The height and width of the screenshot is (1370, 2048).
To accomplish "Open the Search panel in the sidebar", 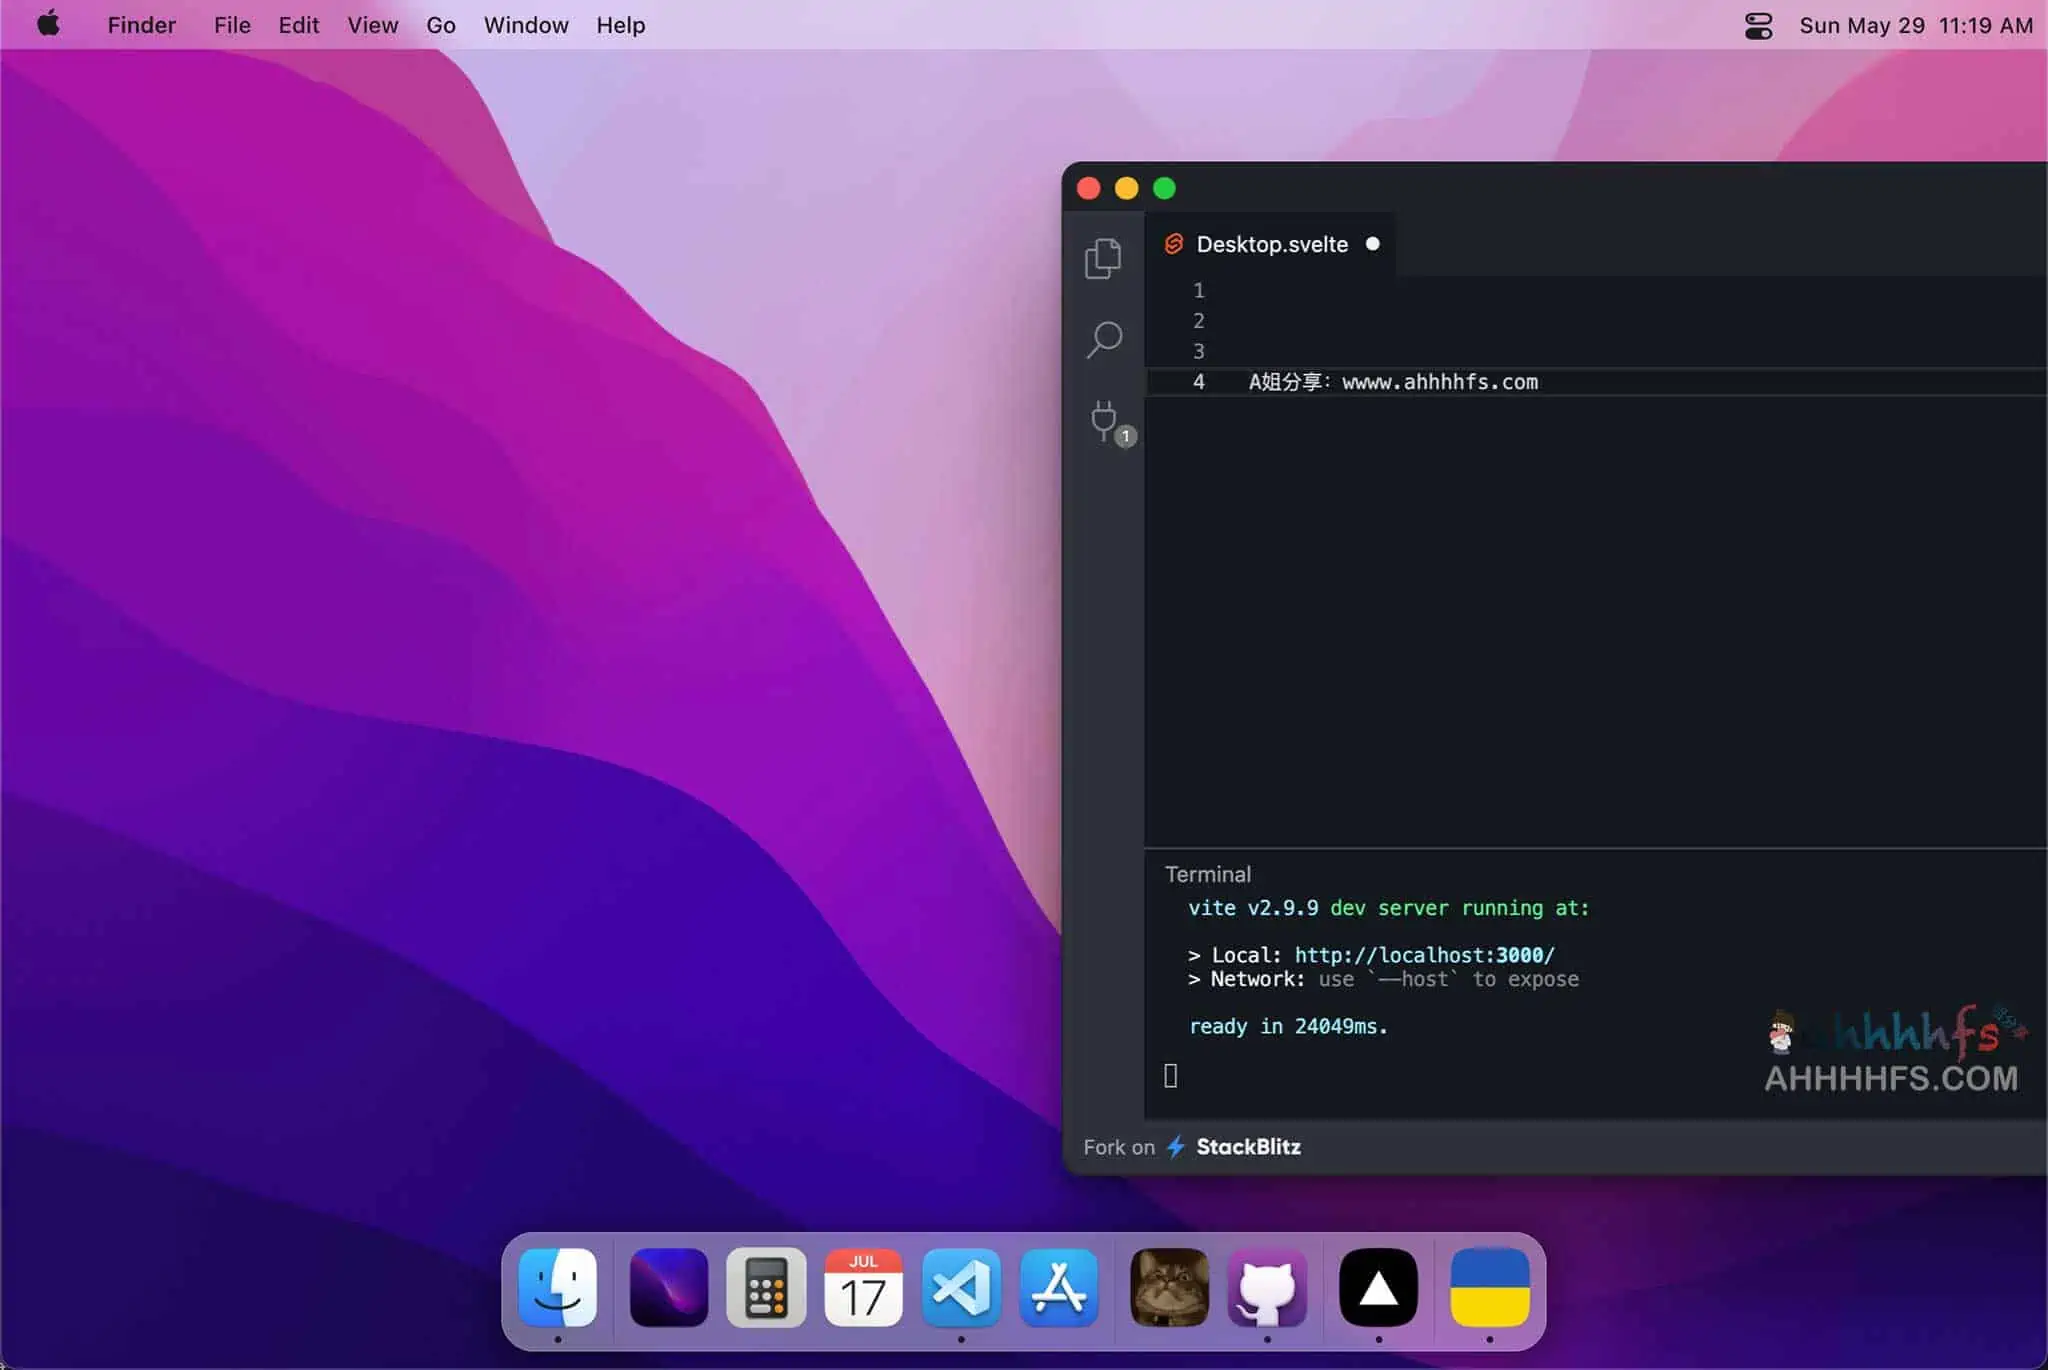I will (1103, 339).
